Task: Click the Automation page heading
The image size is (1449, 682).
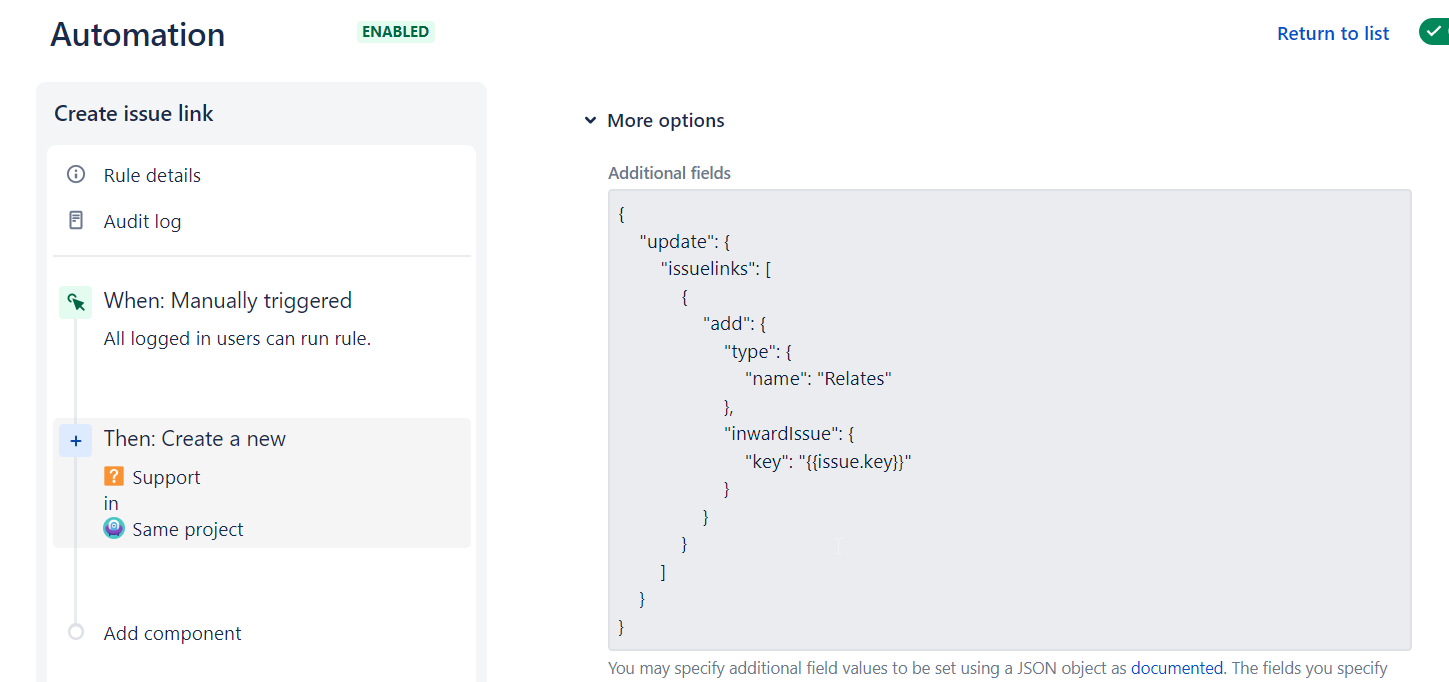Action: (x=137, y=34)
